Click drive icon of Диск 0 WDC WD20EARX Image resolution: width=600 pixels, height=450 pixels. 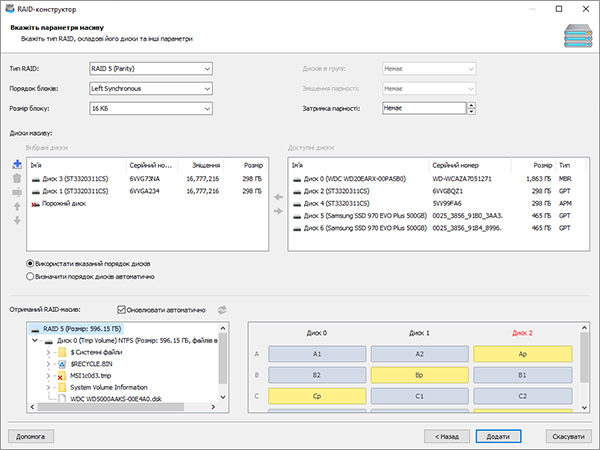coord(297,179)
